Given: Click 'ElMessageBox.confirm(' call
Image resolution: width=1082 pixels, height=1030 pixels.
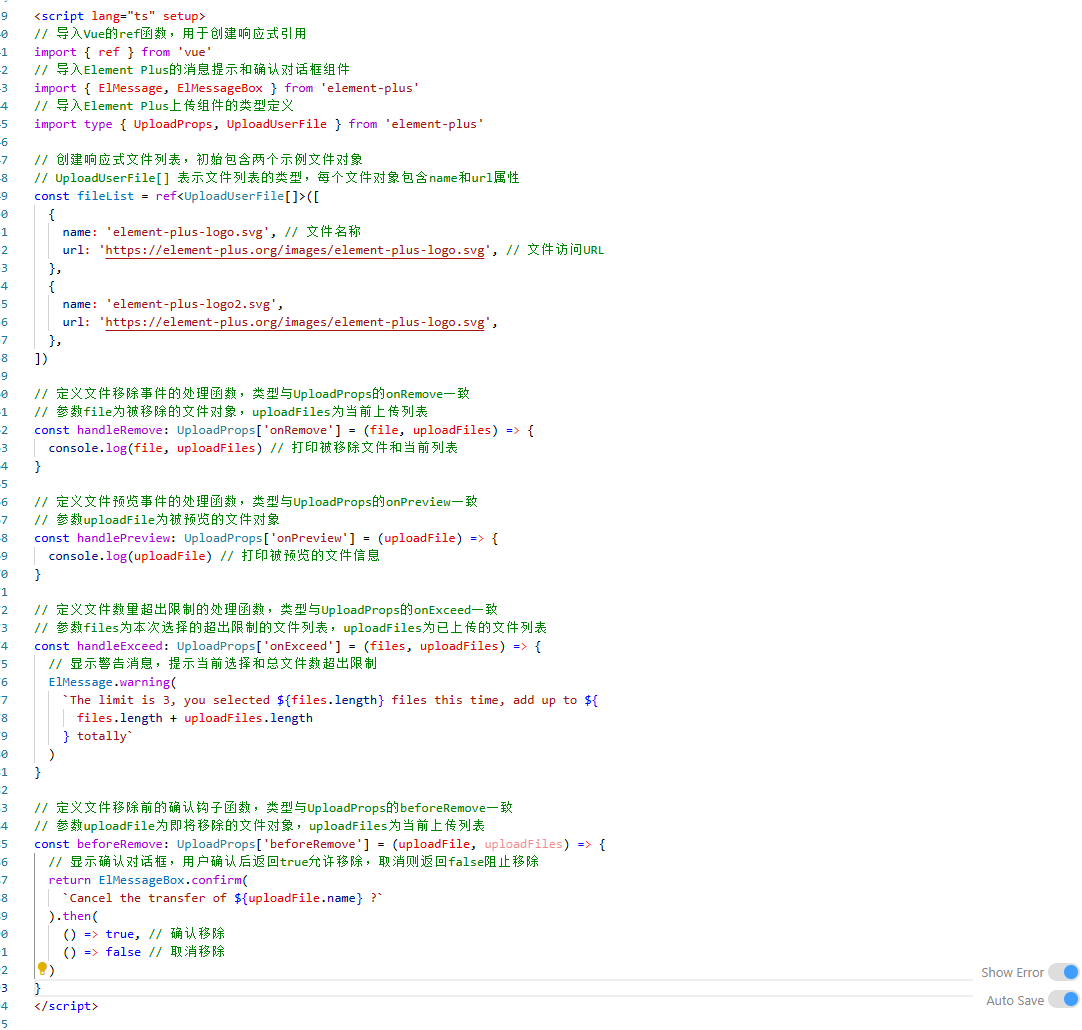Looking at the screenshot, I should pos(173,880).
